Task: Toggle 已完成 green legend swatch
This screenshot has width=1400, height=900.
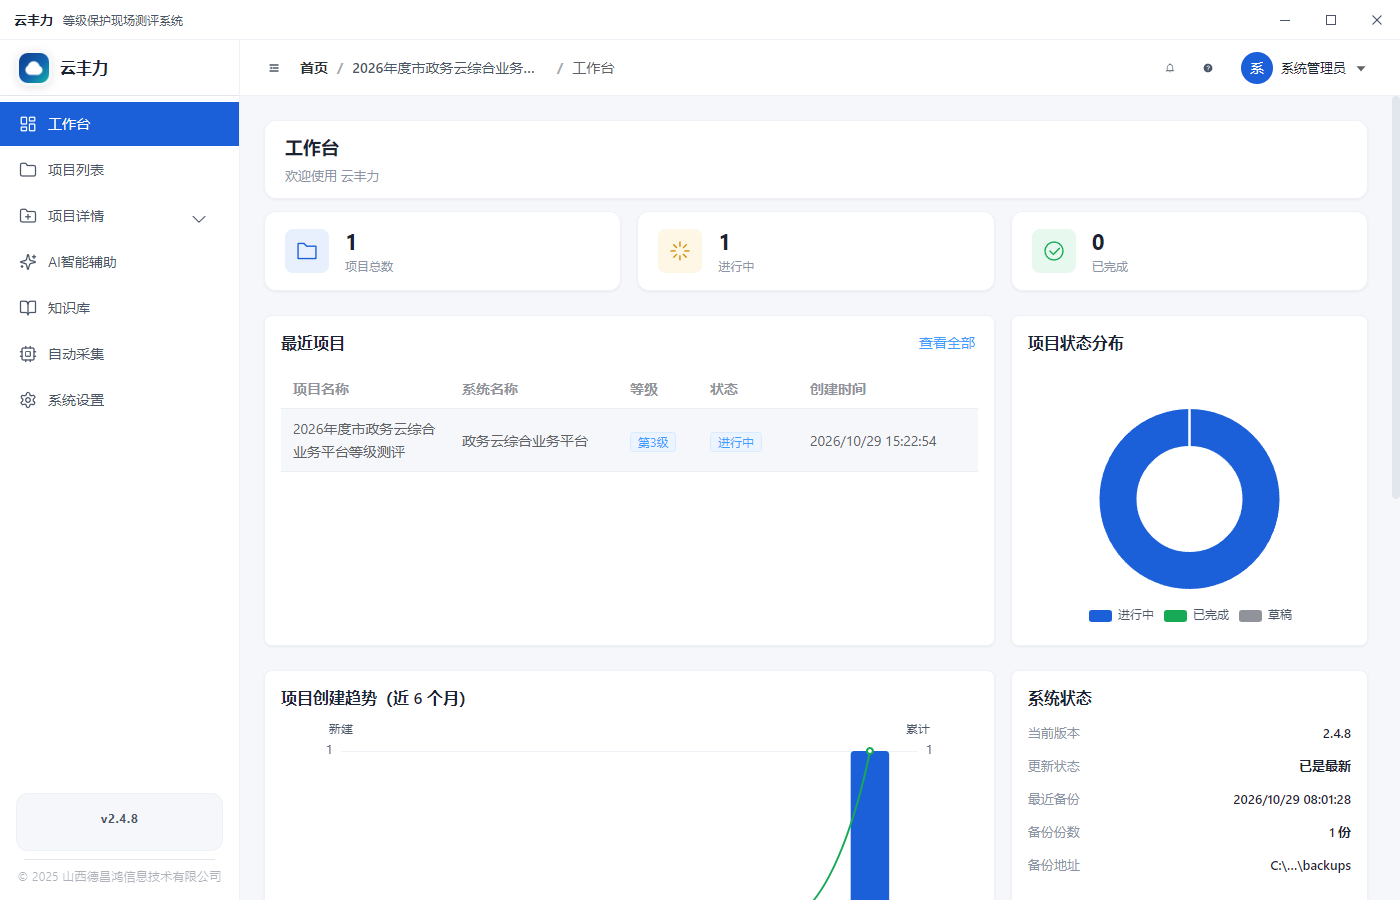Action: [x=1175, y=616]
